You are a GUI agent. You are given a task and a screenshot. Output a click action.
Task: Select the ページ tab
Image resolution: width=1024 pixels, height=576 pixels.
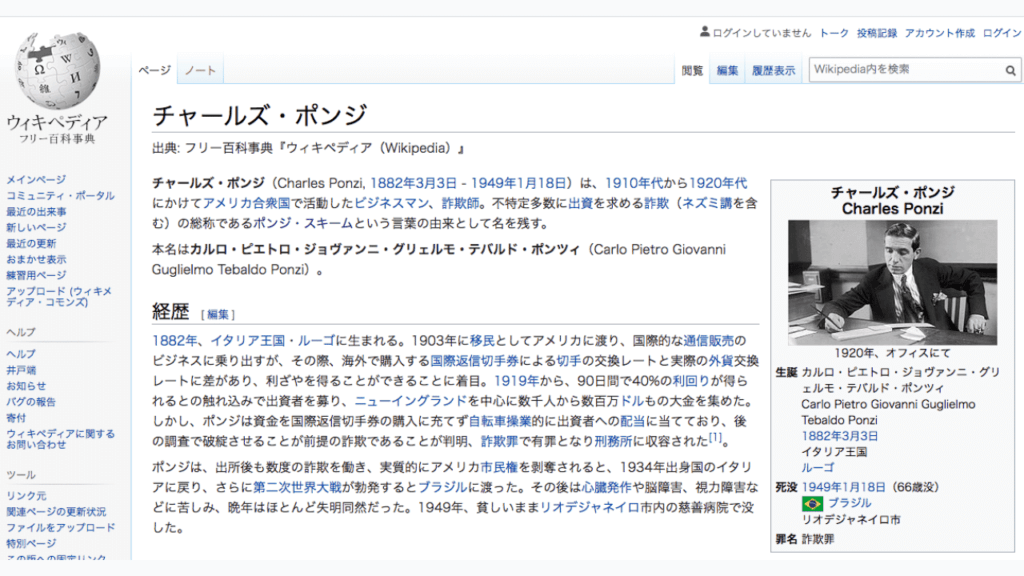click(x=155, y=70)
